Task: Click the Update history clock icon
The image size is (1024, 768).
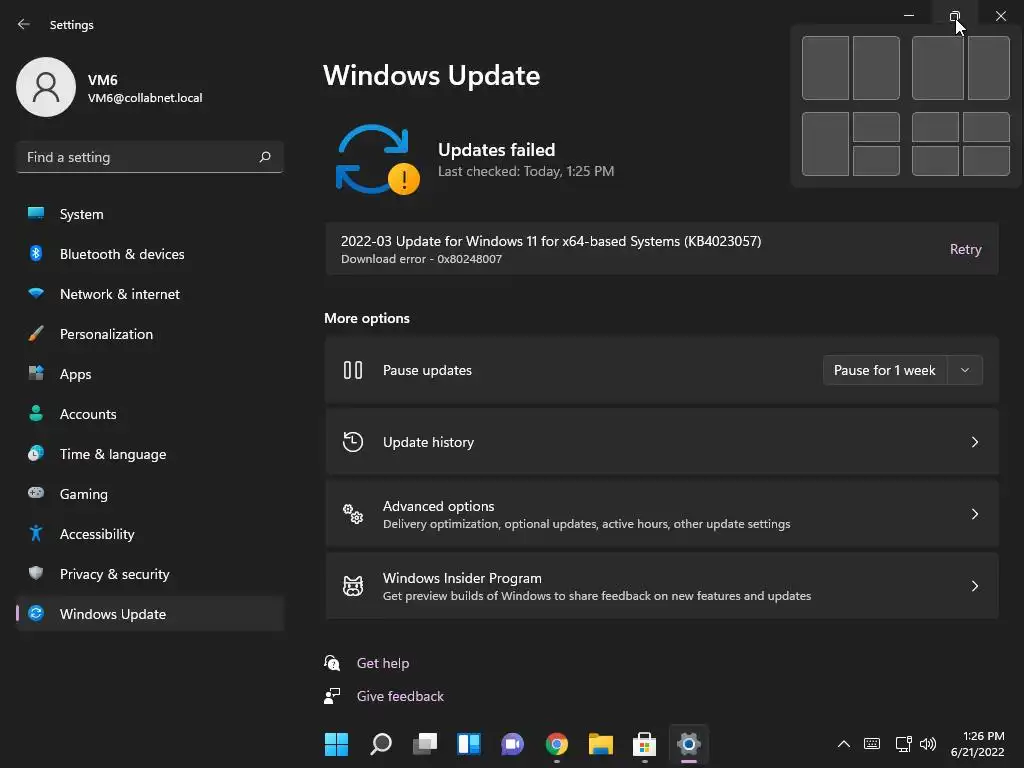Action: coord(353,442)
